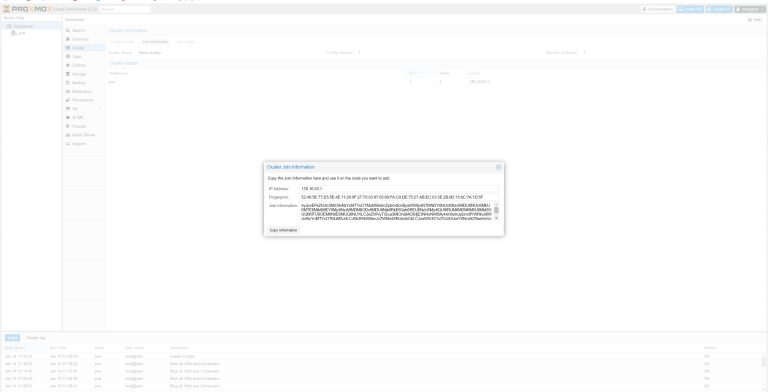Open the Summary icon in Datacenter menu
768x392 pixels.
coord(68,39)
